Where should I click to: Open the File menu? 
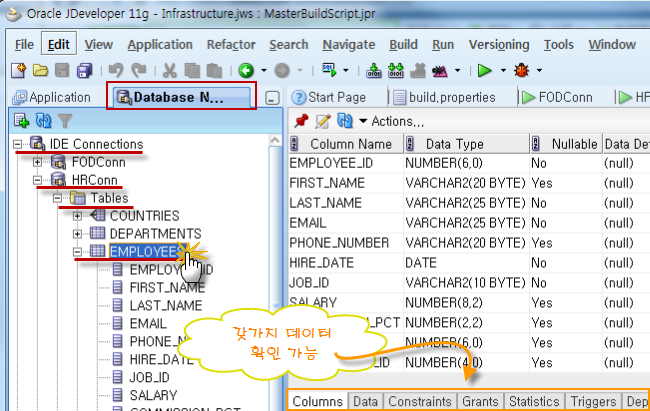pyautogui.click(x=24, y=44)
